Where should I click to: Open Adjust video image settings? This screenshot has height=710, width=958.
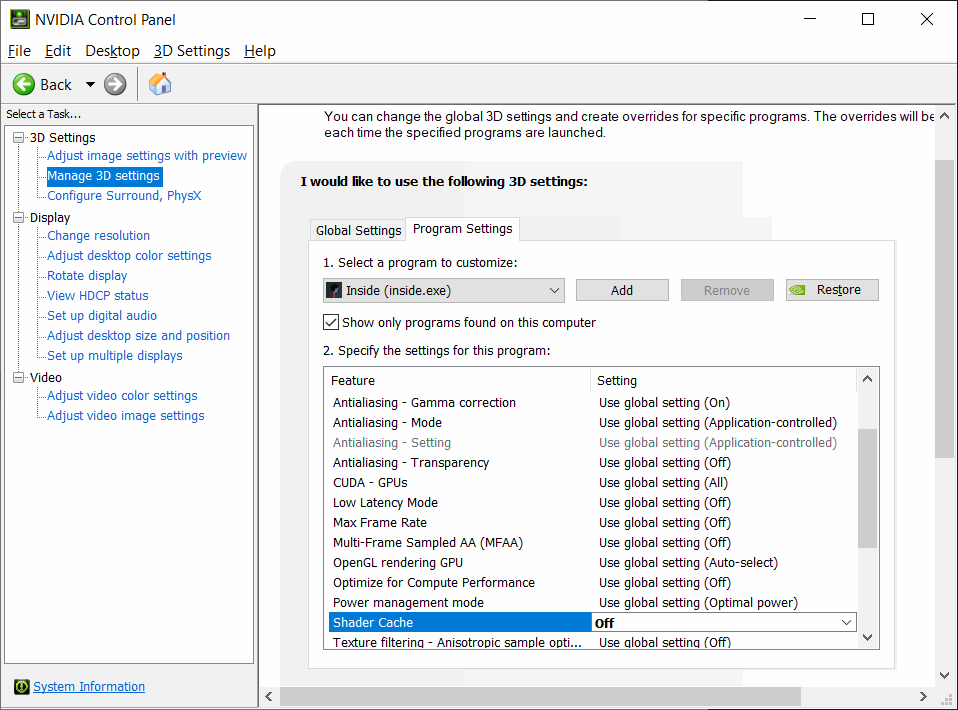pos(126,415)
